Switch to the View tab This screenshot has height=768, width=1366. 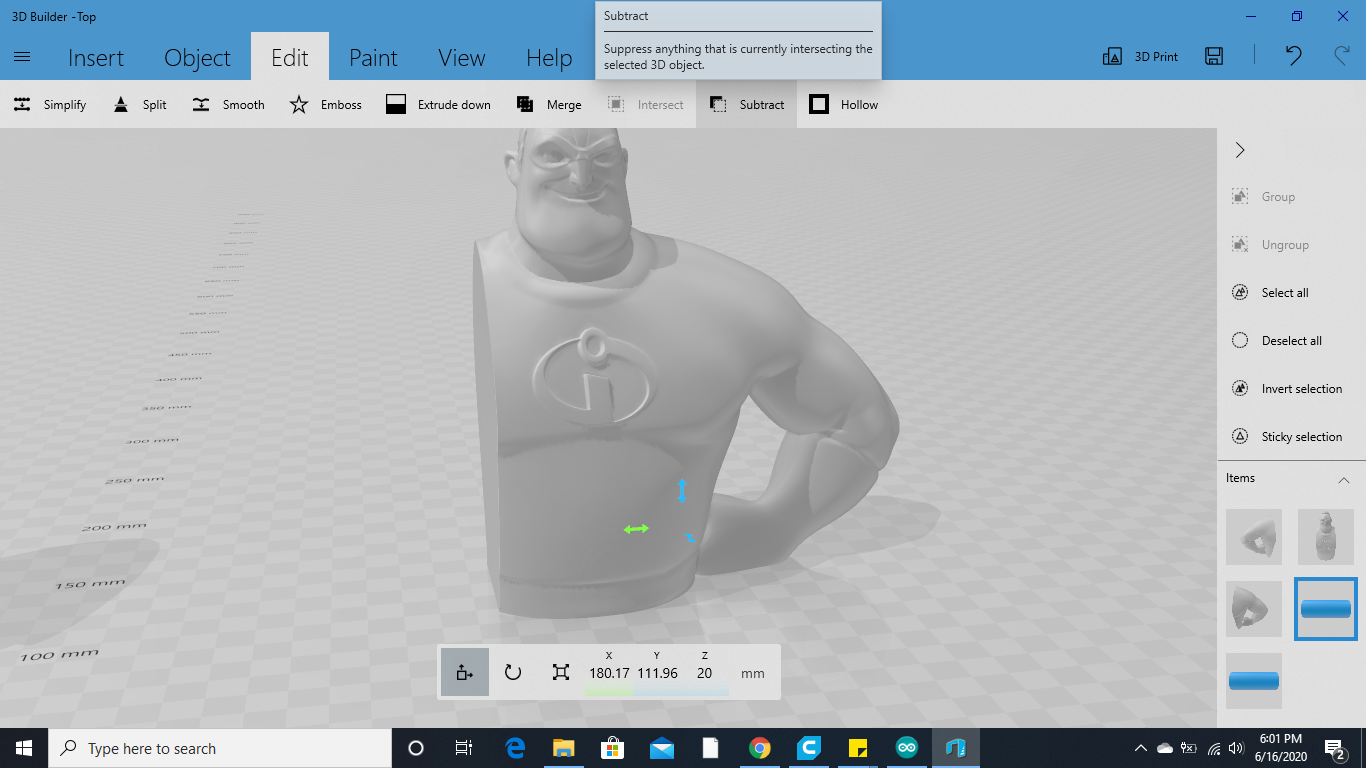coord(461,57)
